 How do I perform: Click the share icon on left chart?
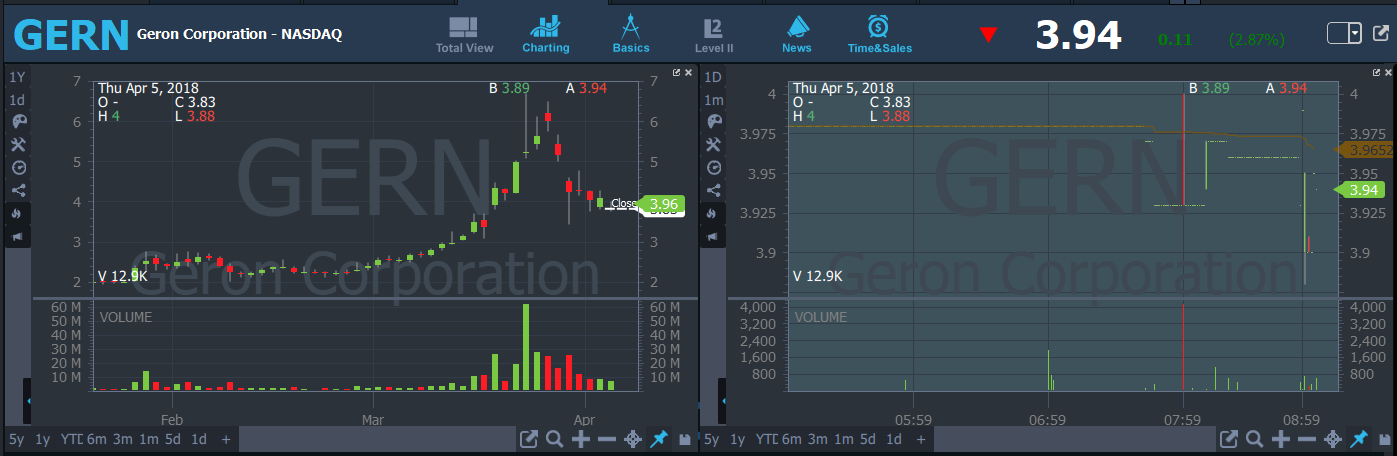[17, 191]
